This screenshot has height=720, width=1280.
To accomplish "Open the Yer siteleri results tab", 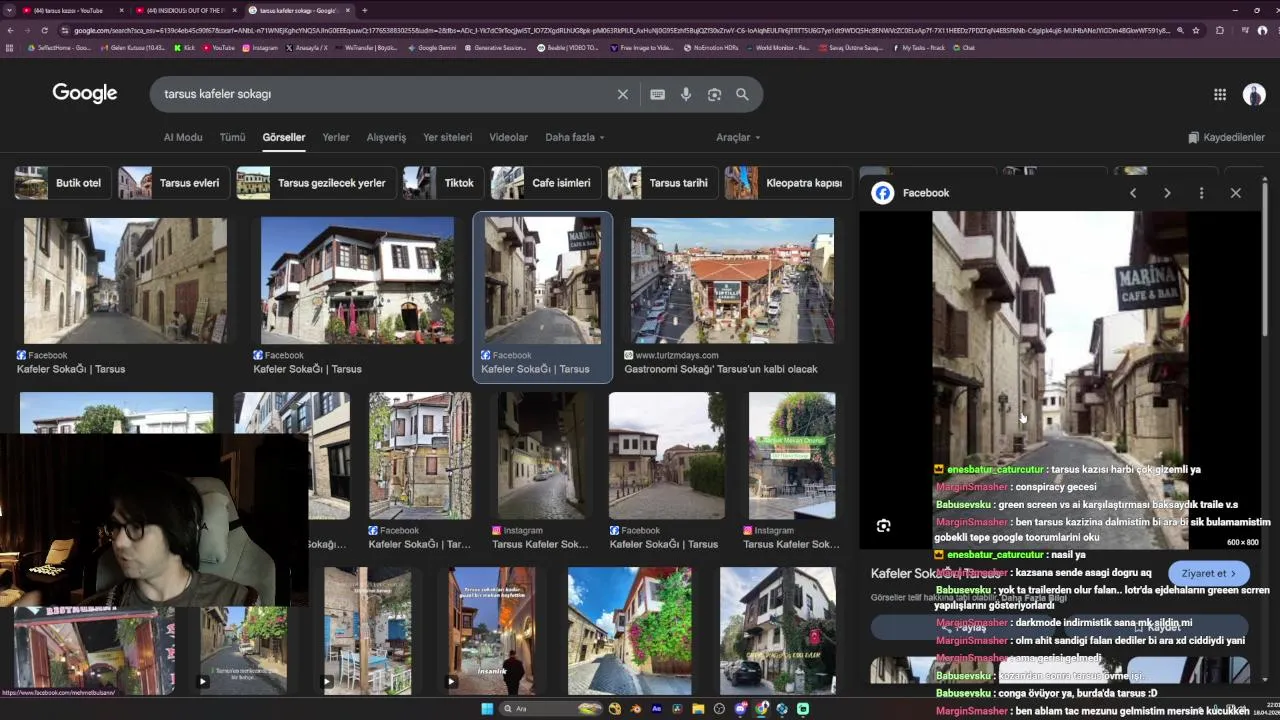I will coord(447,137).
